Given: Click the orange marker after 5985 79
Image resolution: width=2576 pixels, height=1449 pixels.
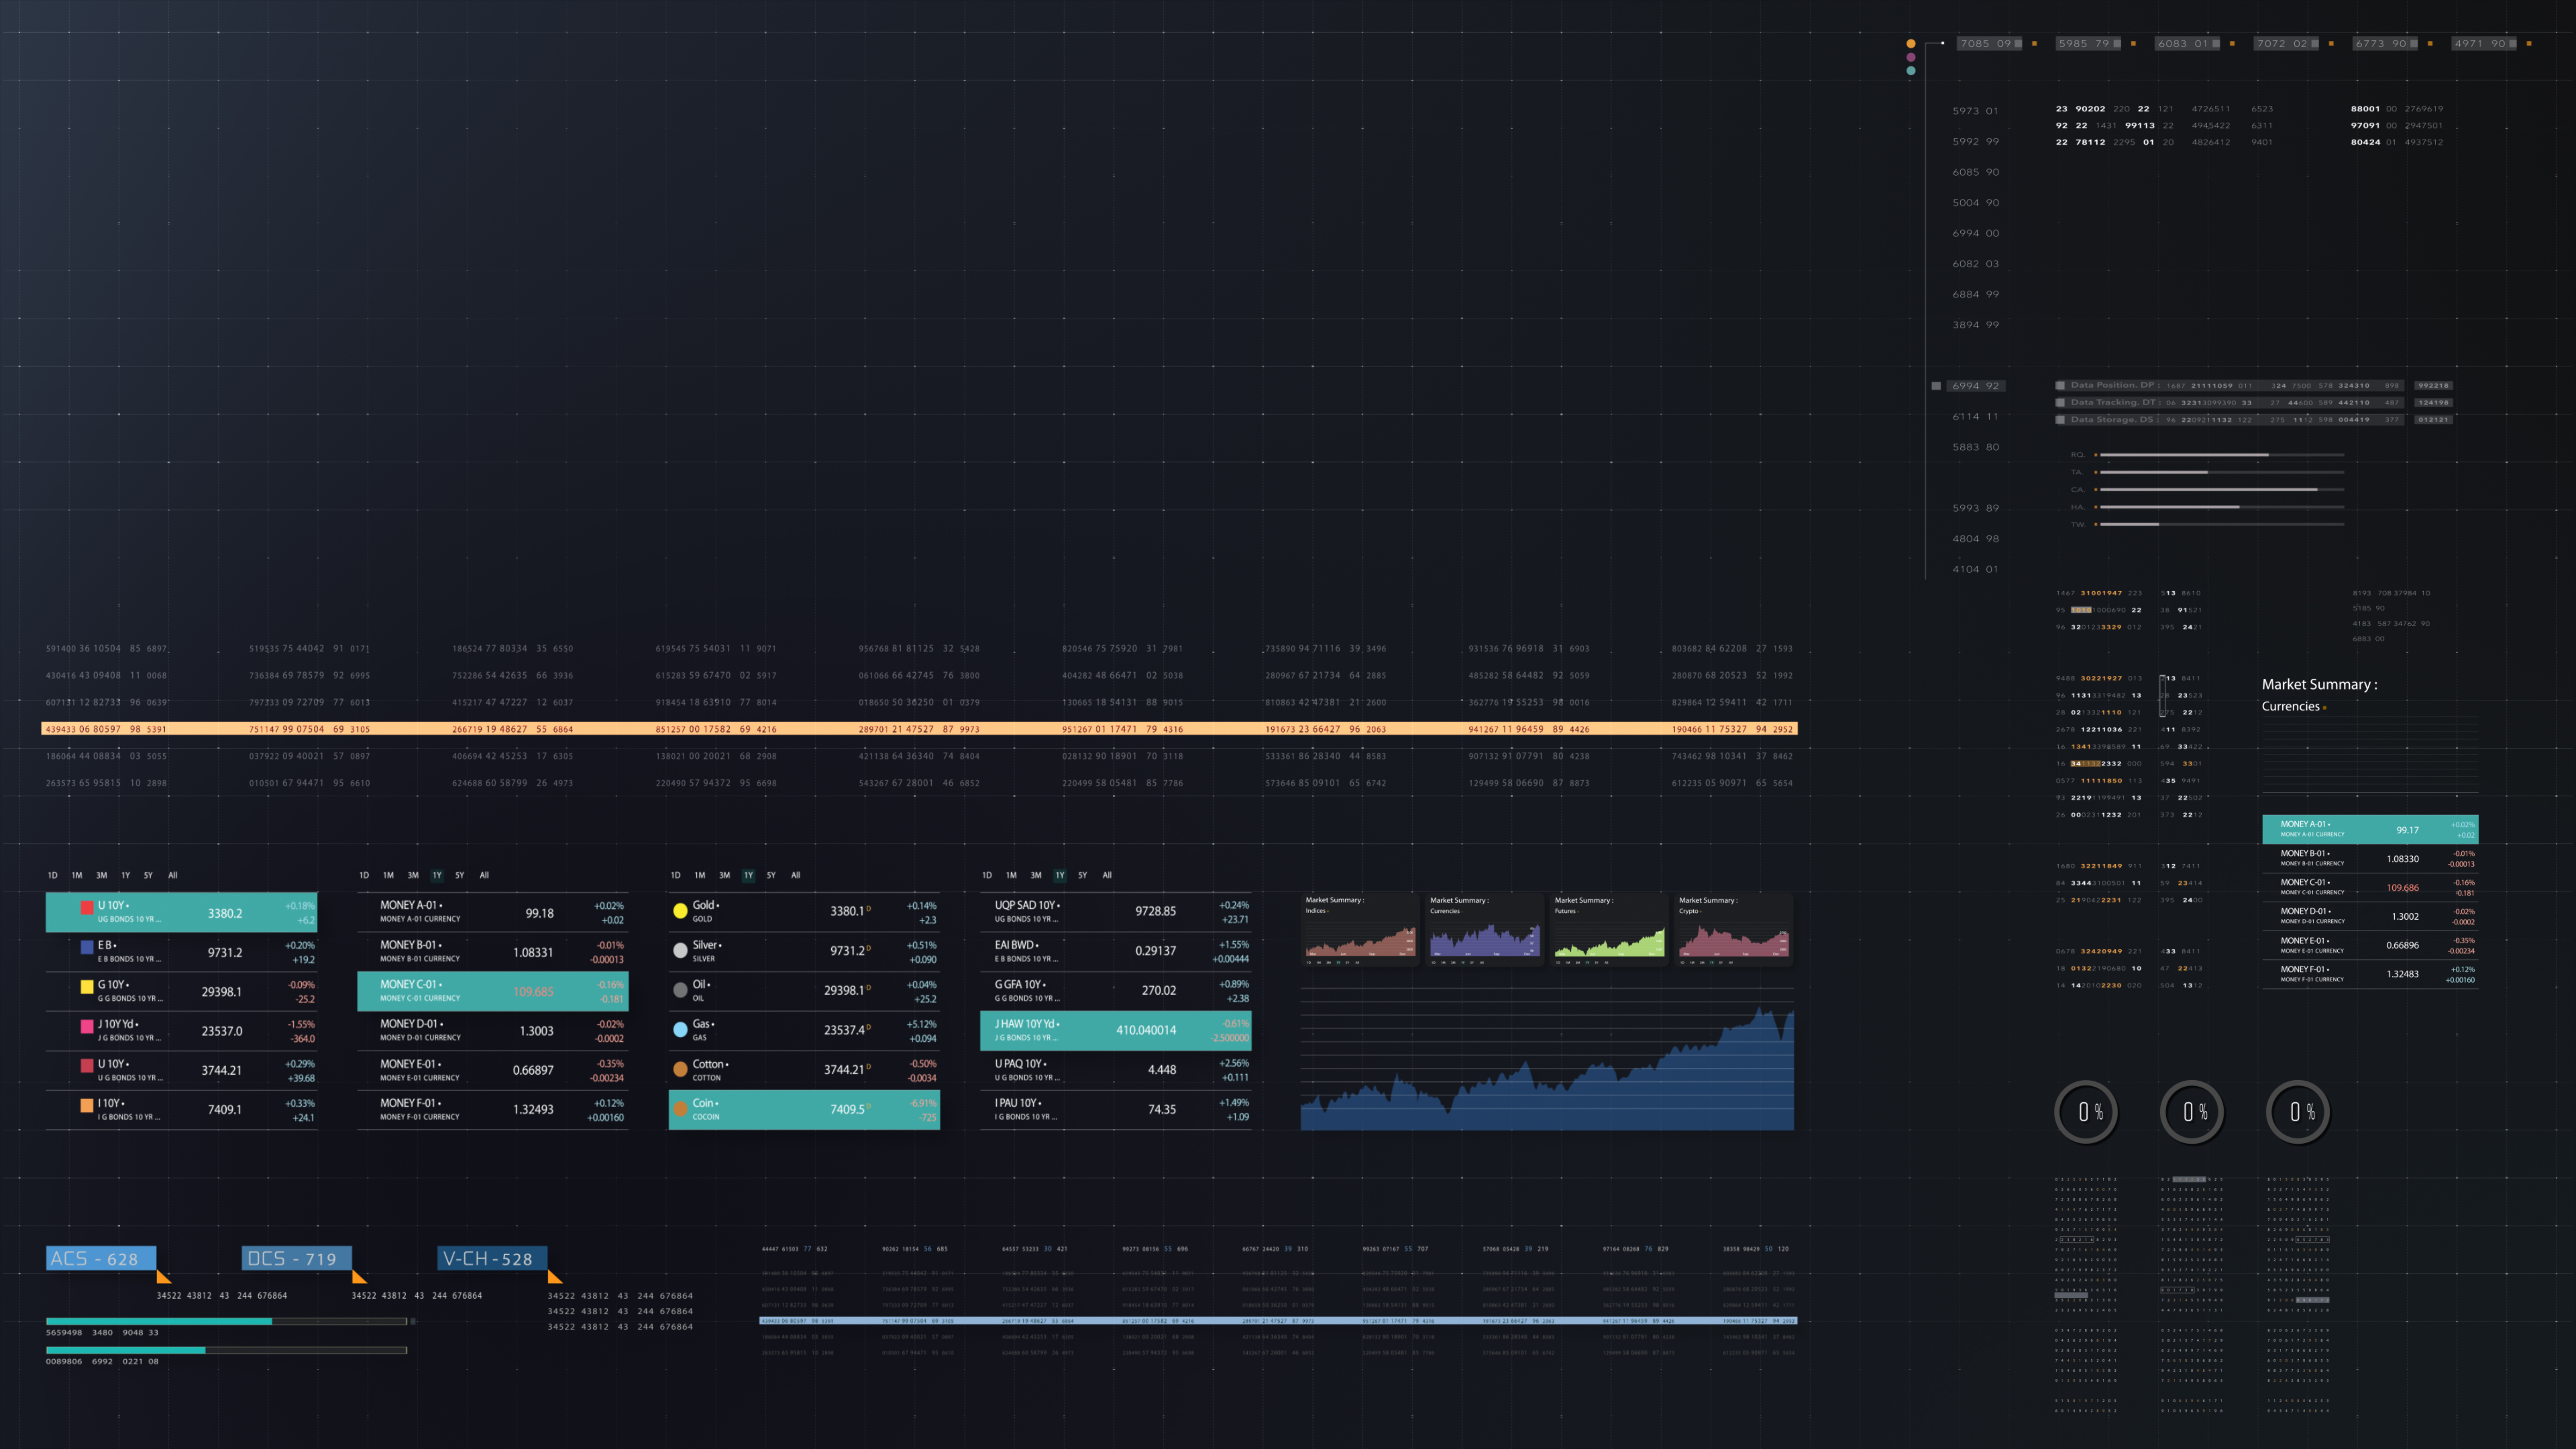Looking at the screenshot, I should click(2133, 44).
